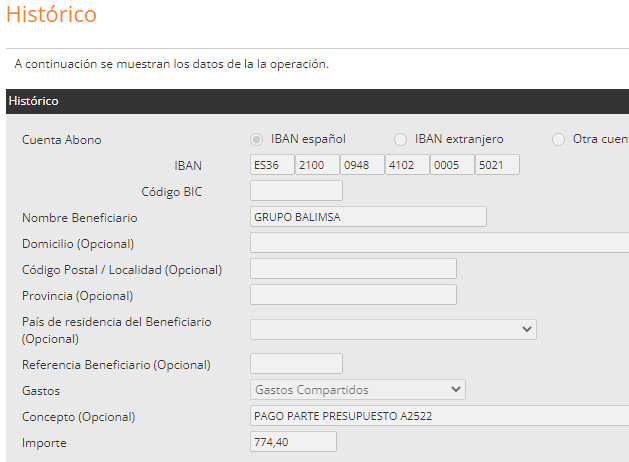
Task: Choose the IBAN extranjero radio option
Action: [x=401, y=139]
